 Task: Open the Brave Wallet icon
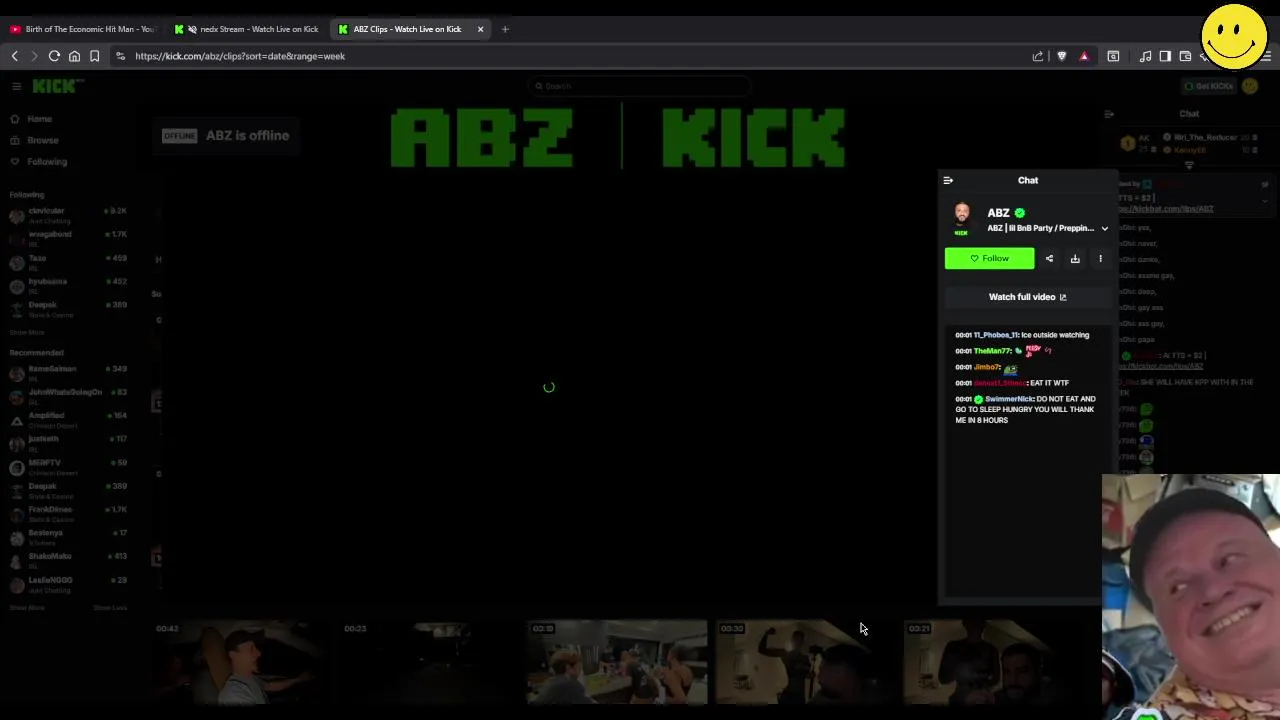(1185, 56)
